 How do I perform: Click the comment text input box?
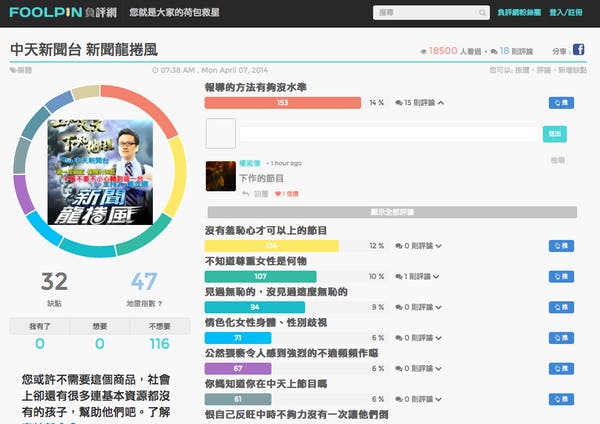coord(389,134)
